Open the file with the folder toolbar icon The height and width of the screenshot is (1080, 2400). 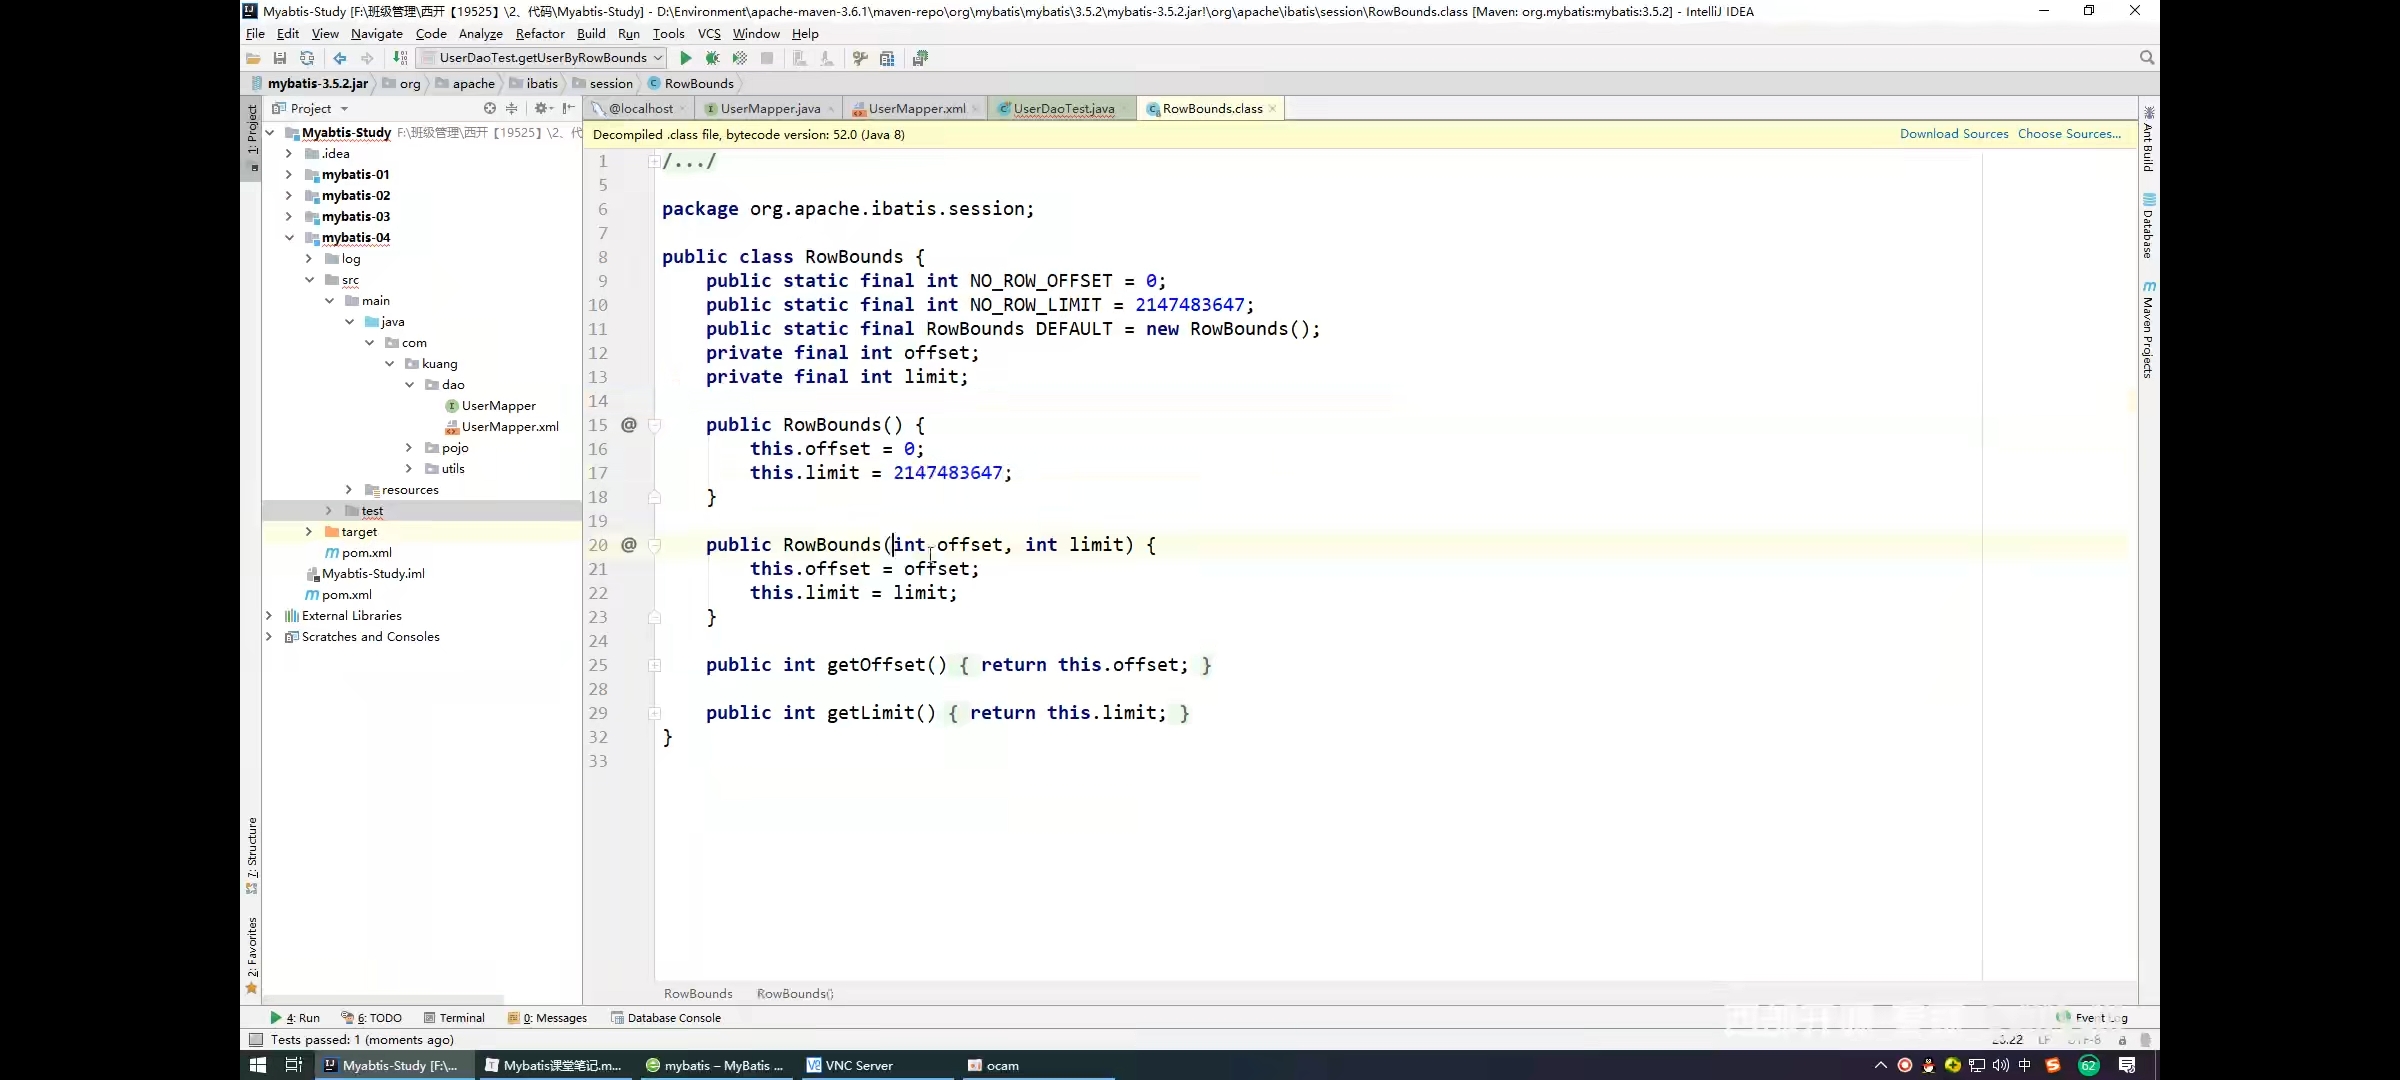click(253, 58)
